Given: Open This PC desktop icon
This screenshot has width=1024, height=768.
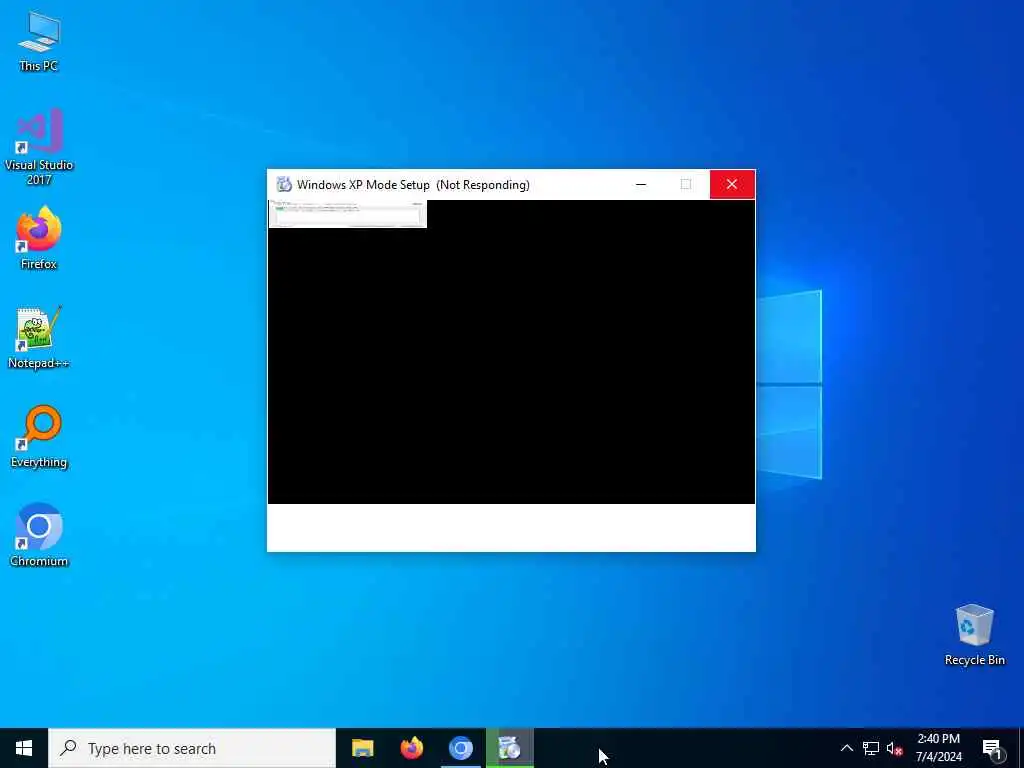Looking at the screenshot, I should [39, 40].
